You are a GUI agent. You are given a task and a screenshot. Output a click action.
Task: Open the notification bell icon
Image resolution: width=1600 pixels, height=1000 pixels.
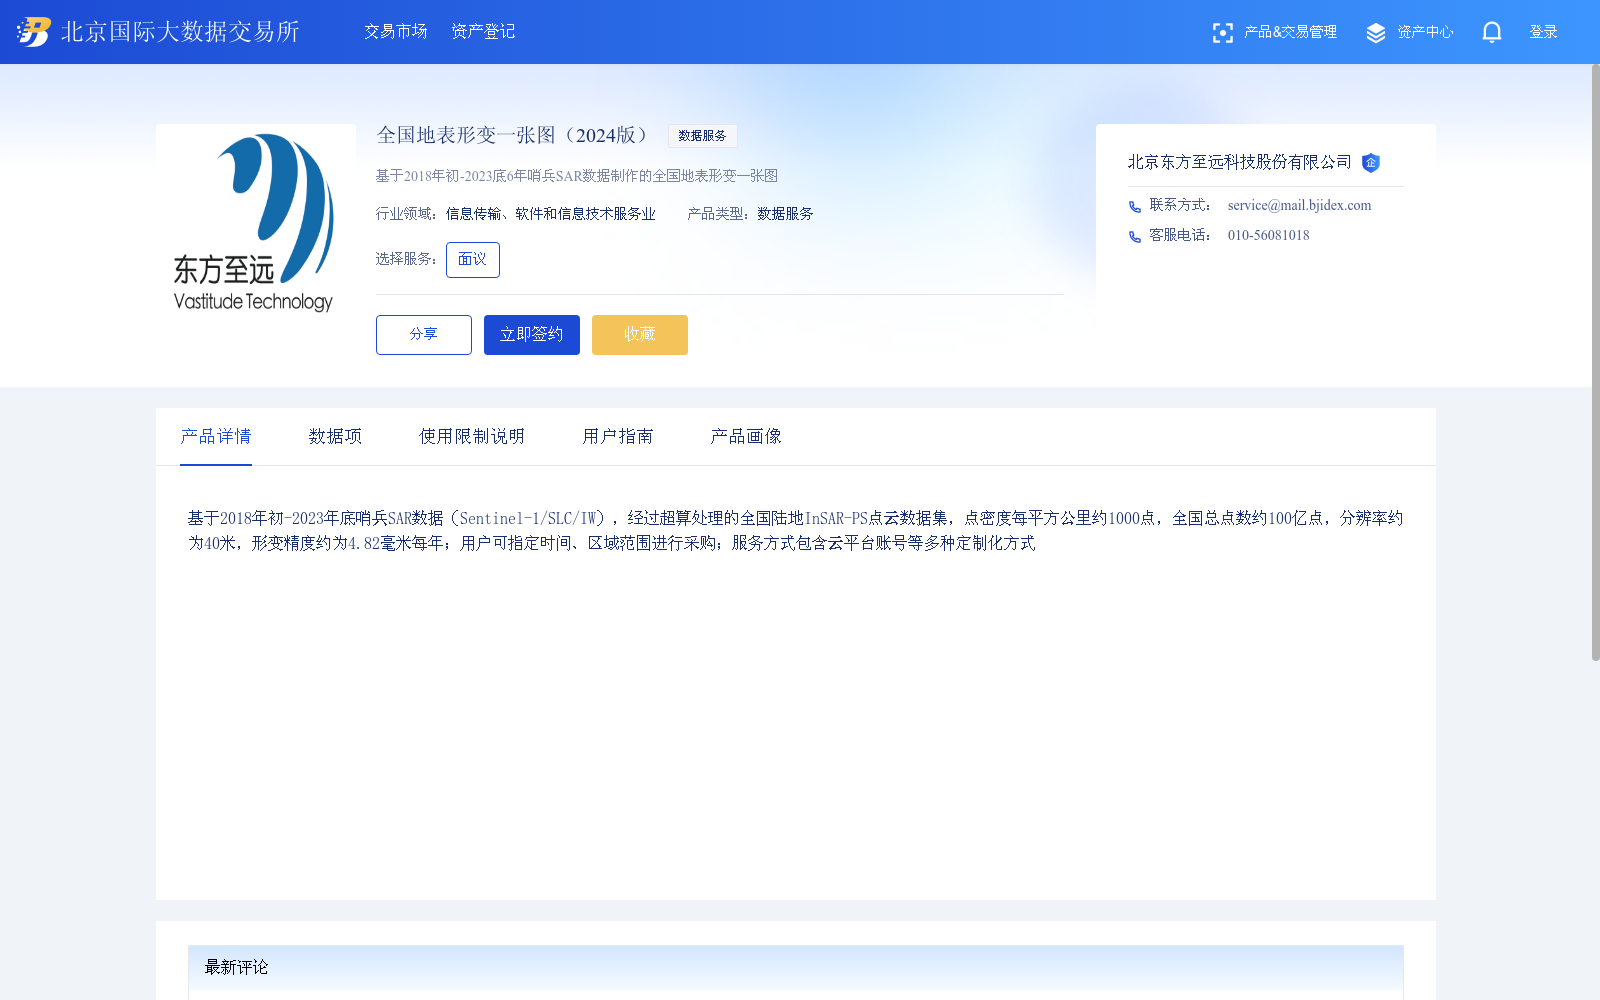pyautogui.click(x=1491, y=32)
